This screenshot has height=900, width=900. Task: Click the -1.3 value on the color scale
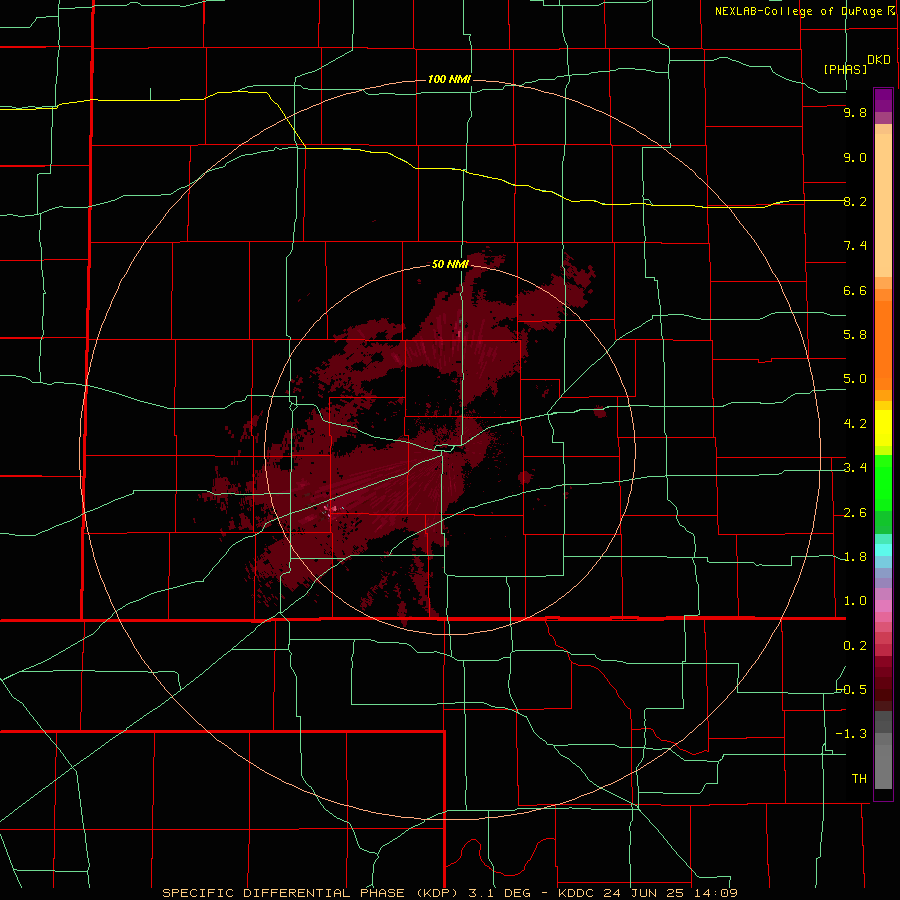pos(851,734)
